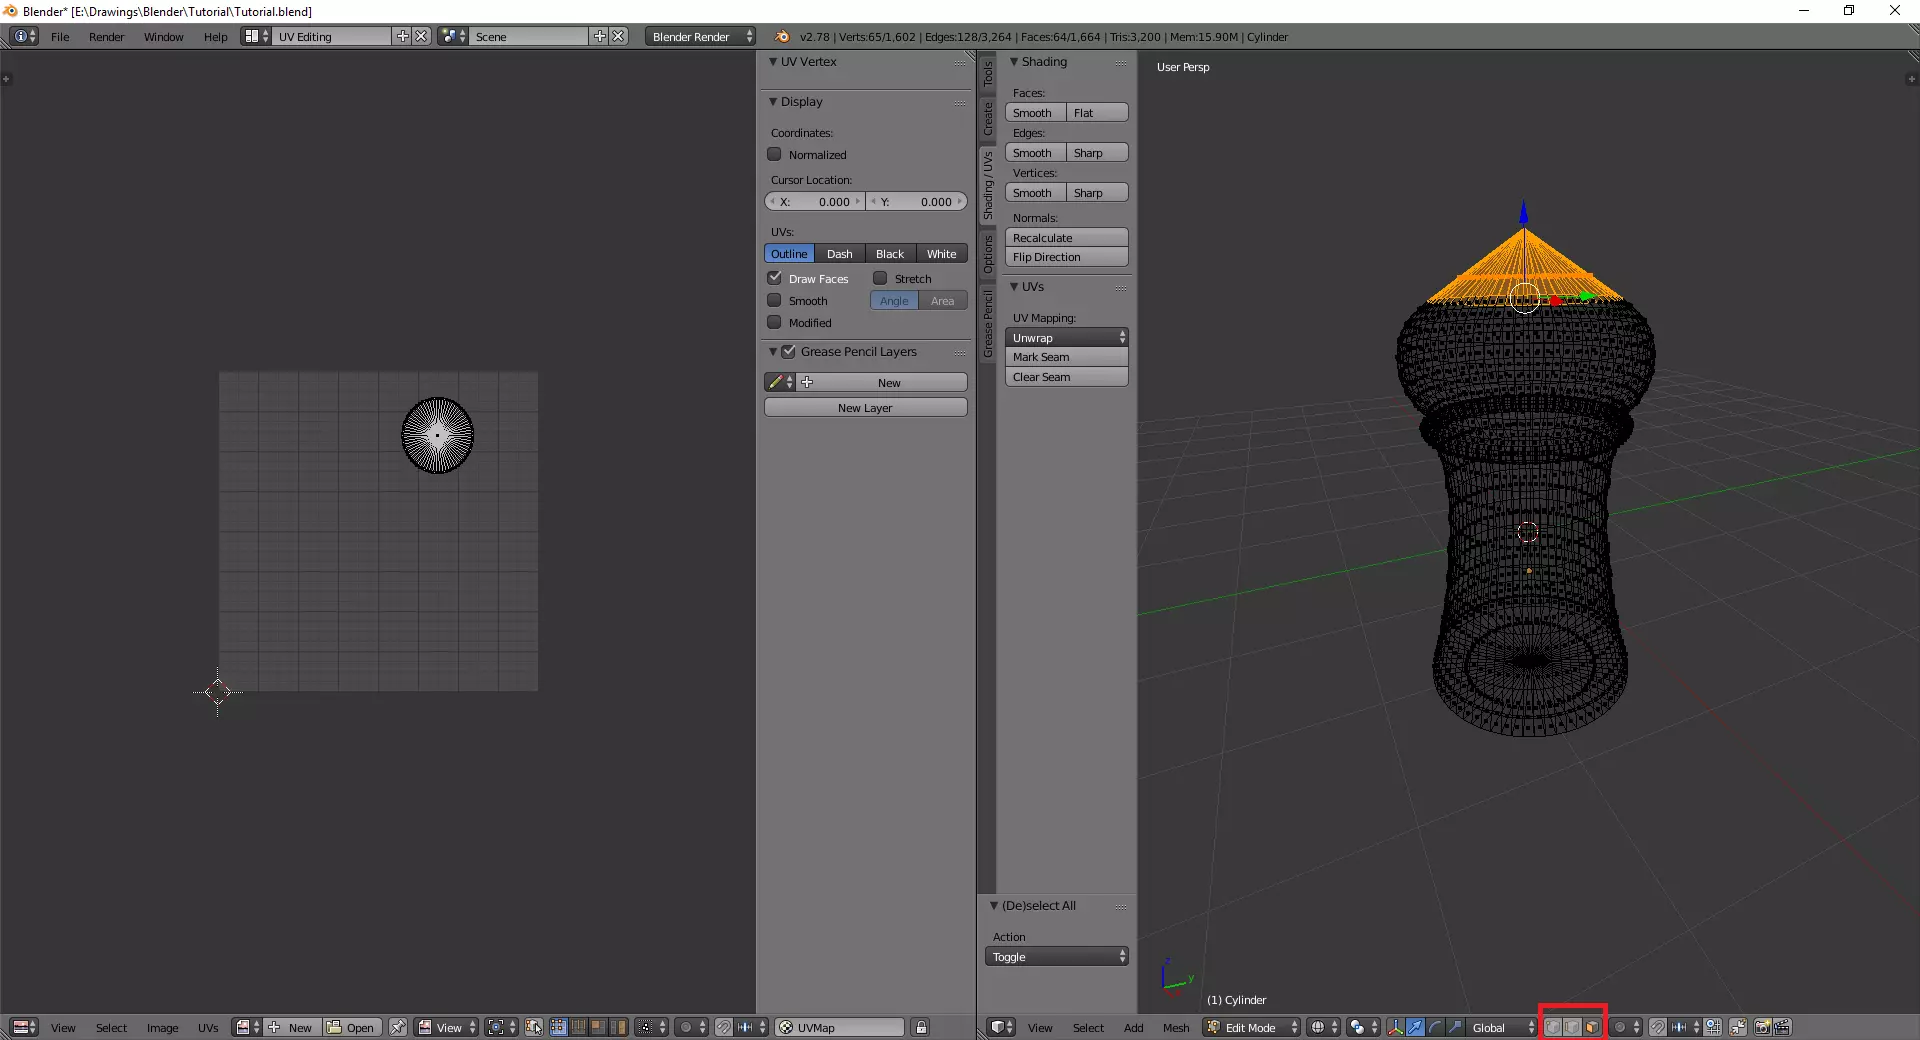
Task: Toggle the 3D manipulator axes icon
Action: [1395, 1027]
